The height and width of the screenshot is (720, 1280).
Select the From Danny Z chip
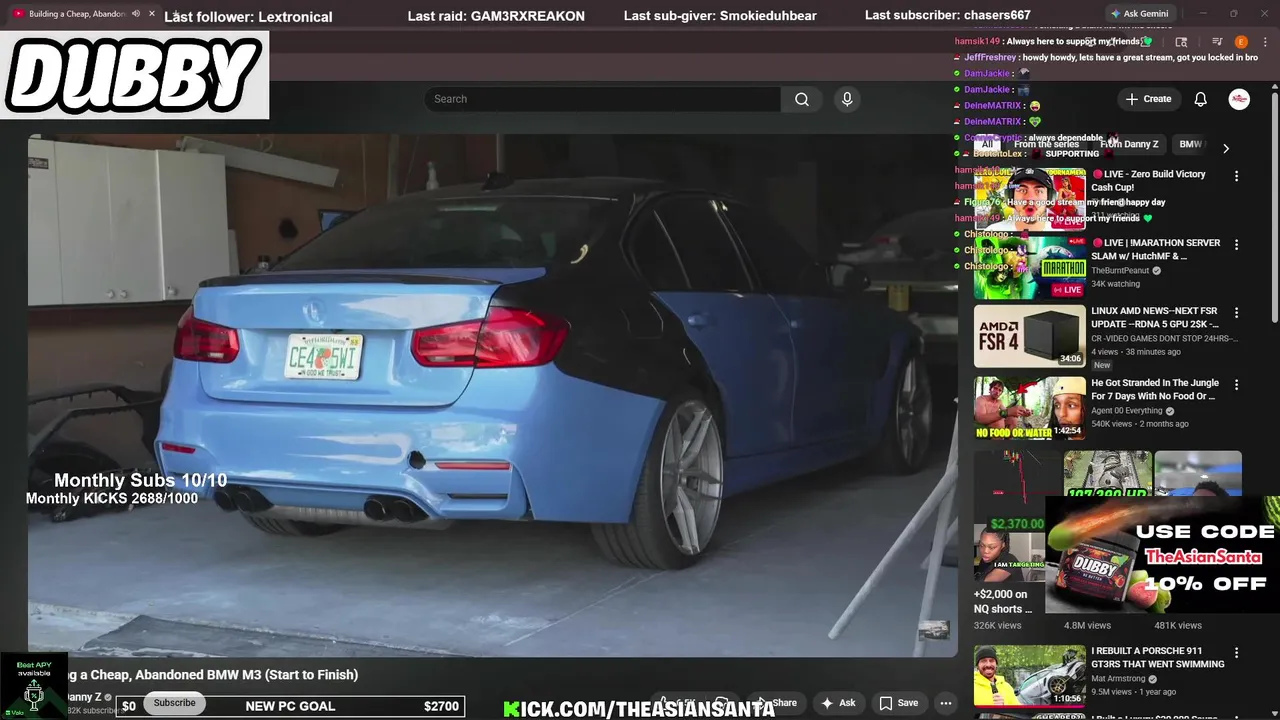pos(1129,144)
